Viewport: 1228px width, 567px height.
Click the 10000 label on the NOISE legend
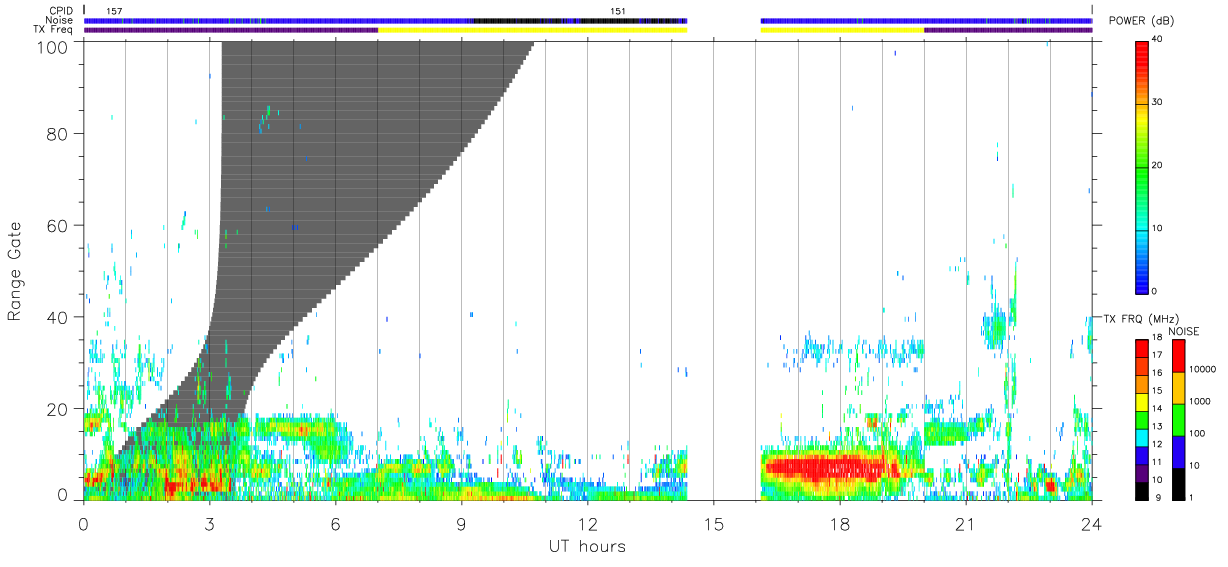pyautogui.click(x=1202, y=369)
